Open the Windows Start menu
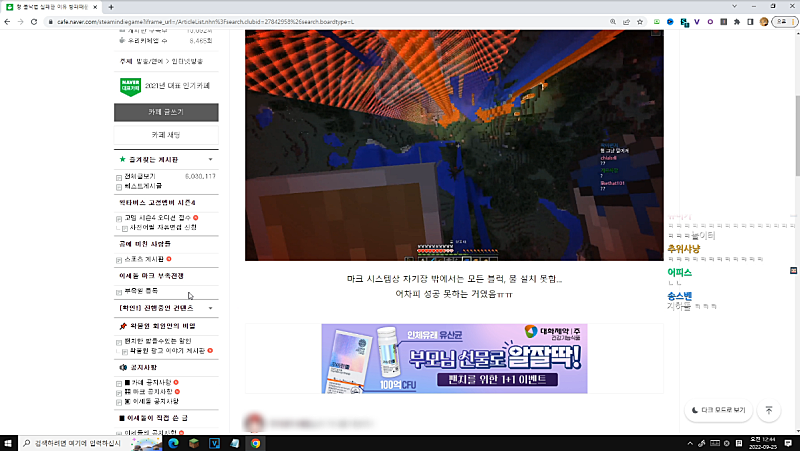Image resolution: width=800 pixels, height=451 pixels. (x=10, y=442)
